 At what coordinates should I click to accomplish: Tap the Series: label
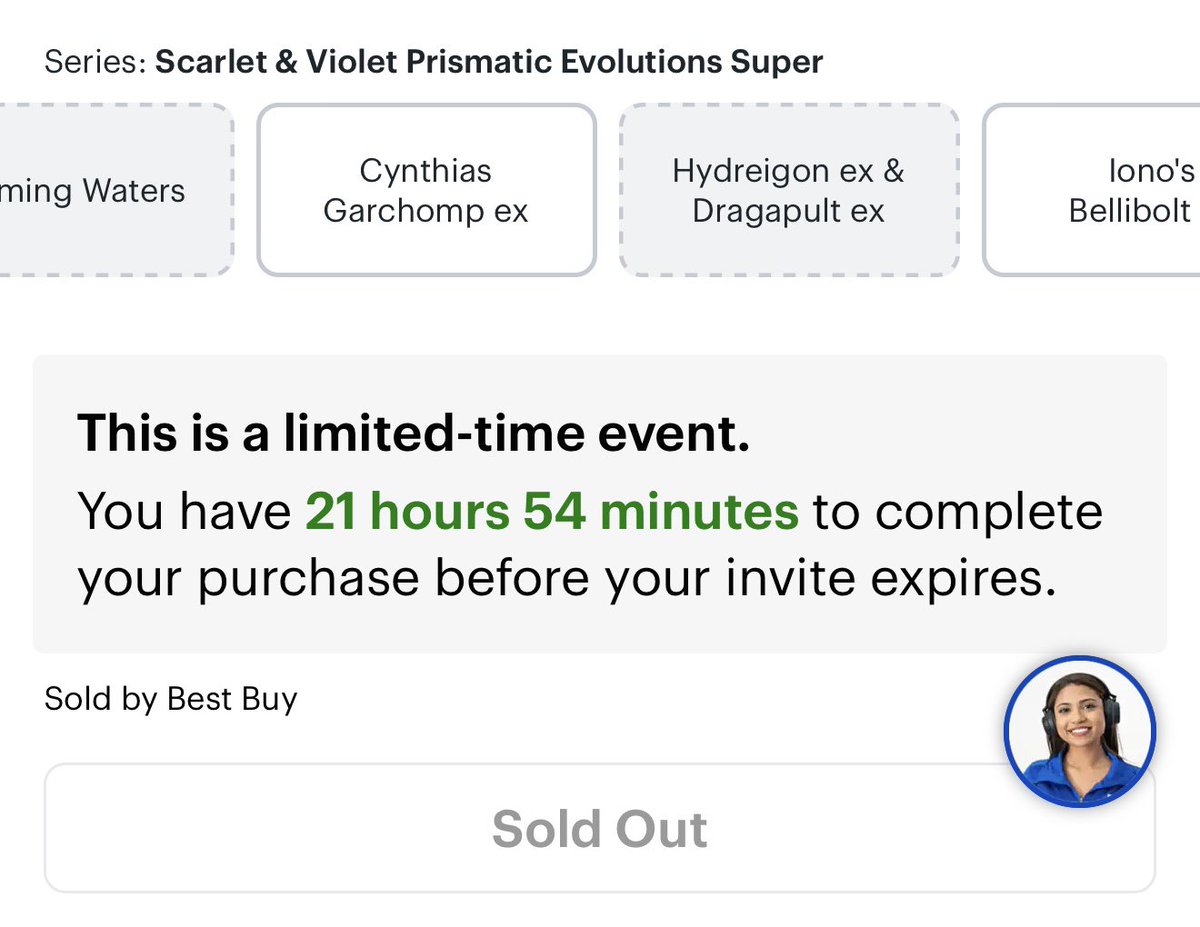click(95, 62)
